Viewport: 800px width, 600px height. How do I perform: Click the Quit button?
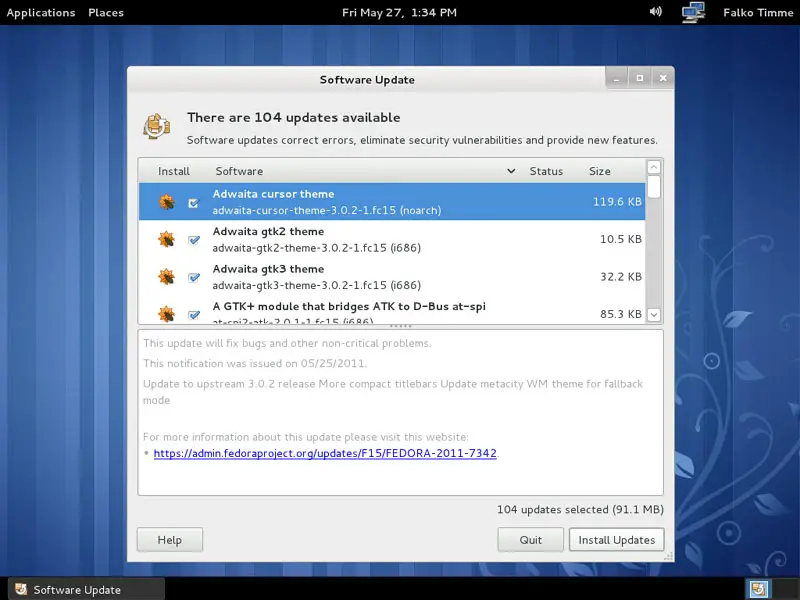tap(531, 540)
